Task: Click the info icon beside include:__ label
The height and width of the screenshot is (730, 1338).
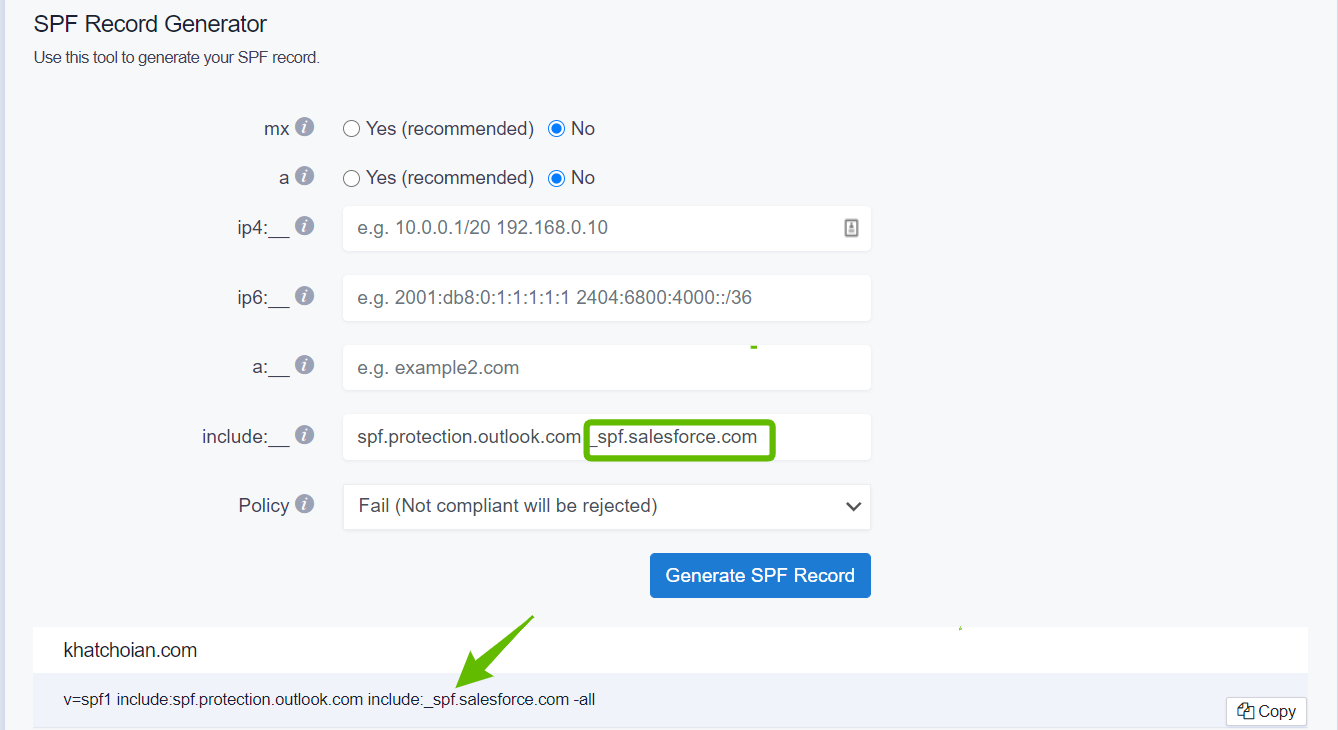Action: 305,435
